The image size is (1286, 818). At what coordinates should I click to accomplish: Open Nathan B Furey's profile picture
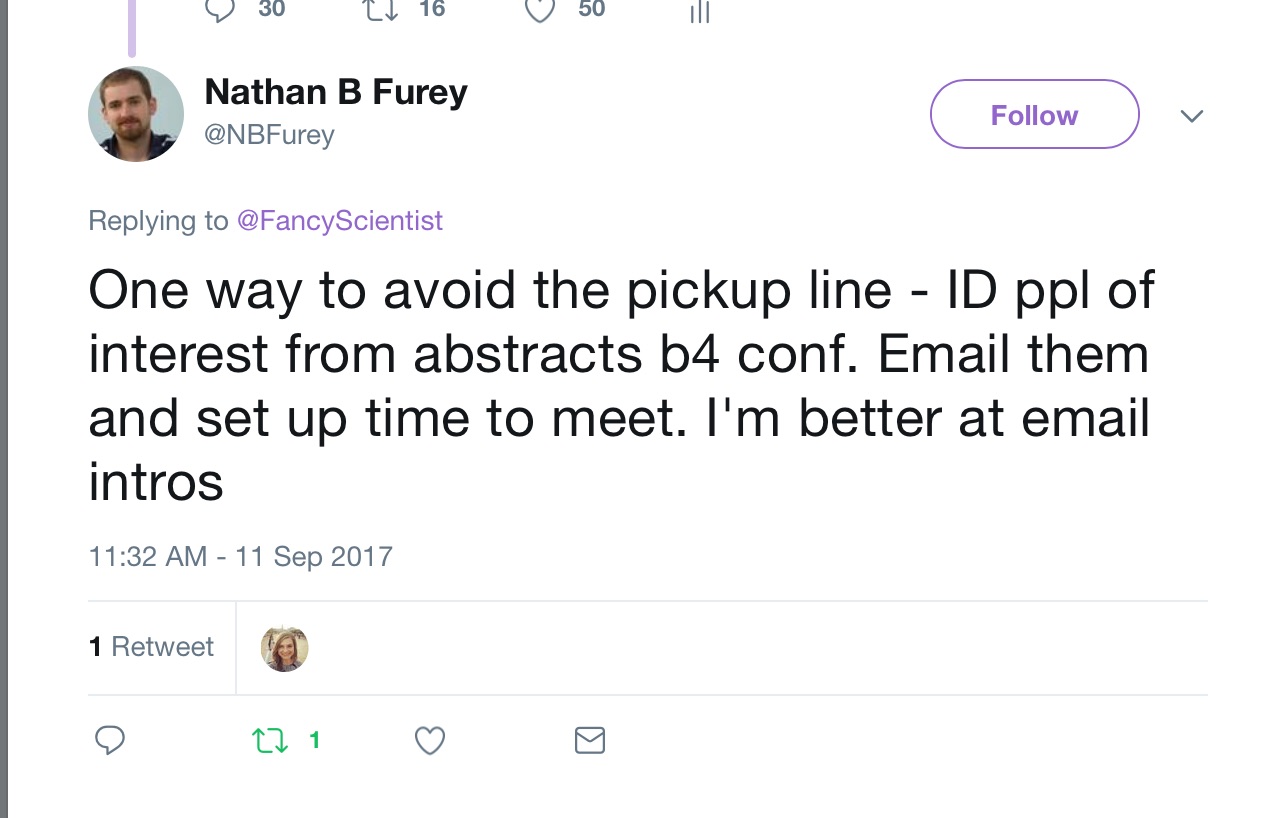pyautogui.click(x=136, y=114)
